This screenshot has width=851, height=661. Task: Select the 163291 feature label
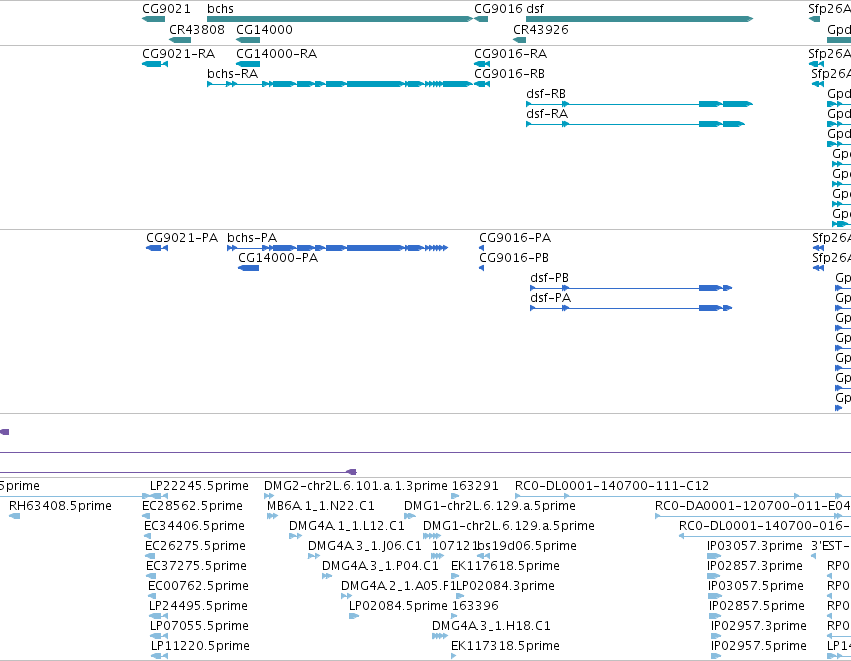point(474,485)
